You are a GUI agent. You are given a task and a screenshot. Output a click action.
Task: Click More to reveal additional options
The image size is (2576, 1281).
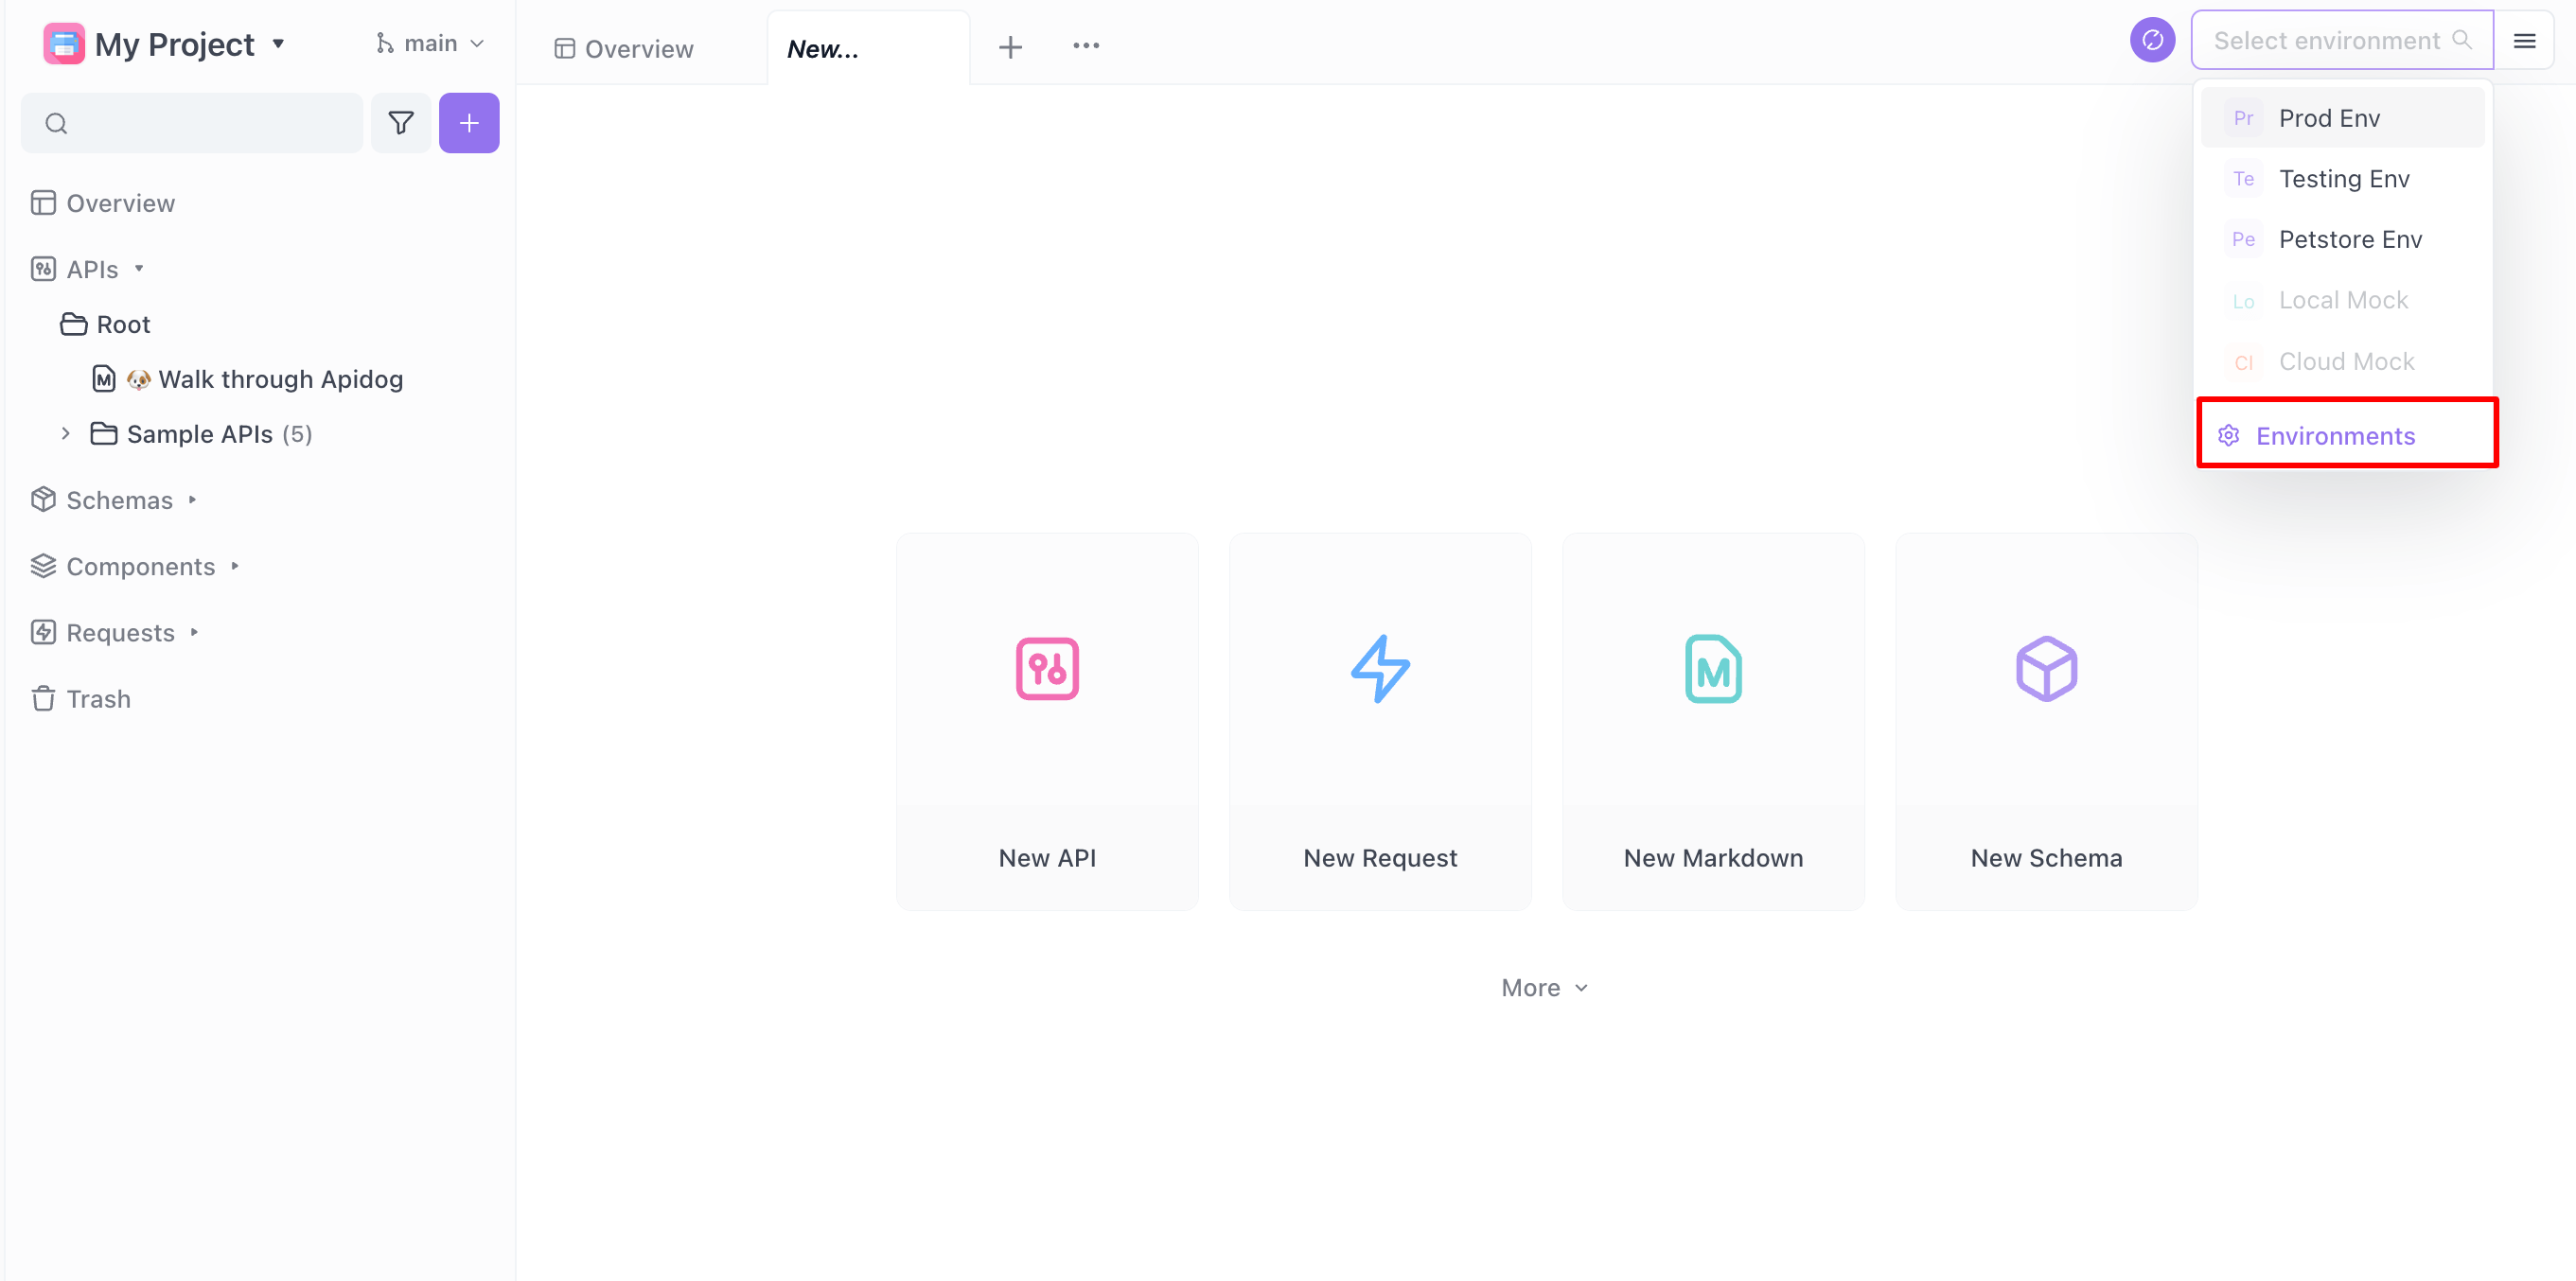(x=1544, y=987)
